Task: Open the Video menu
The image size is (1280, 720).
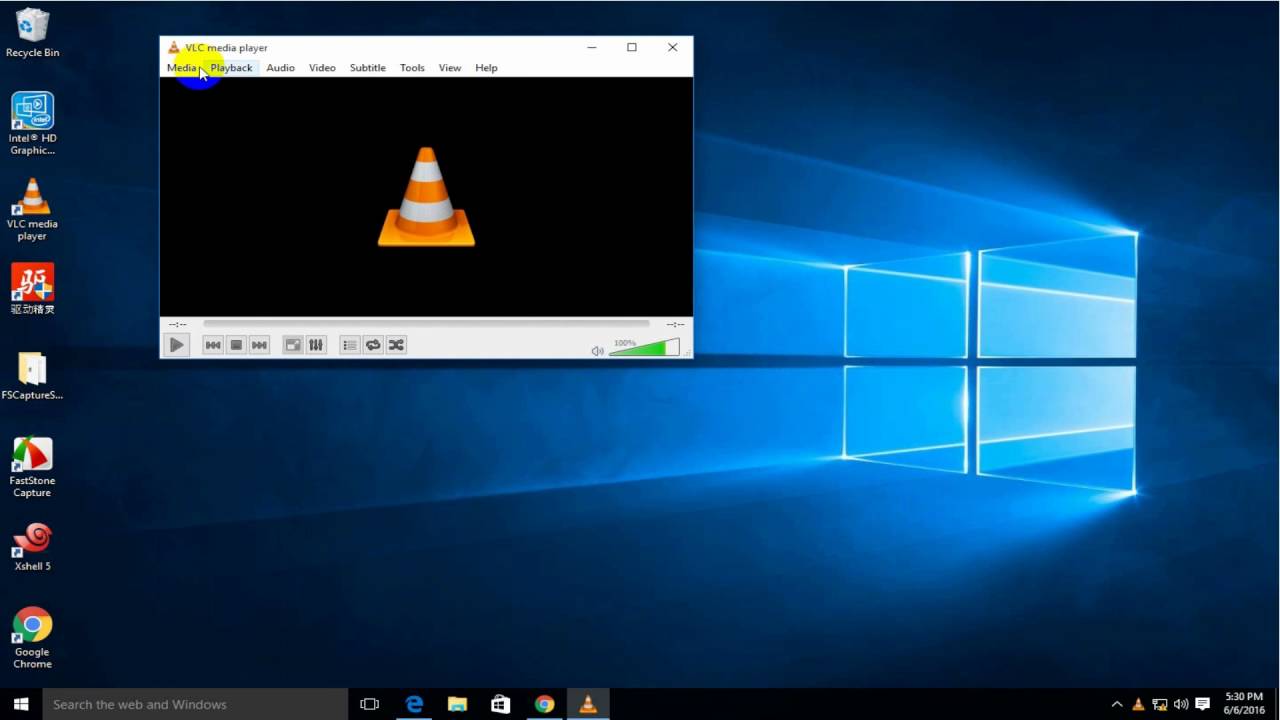Action: point(322,68)
